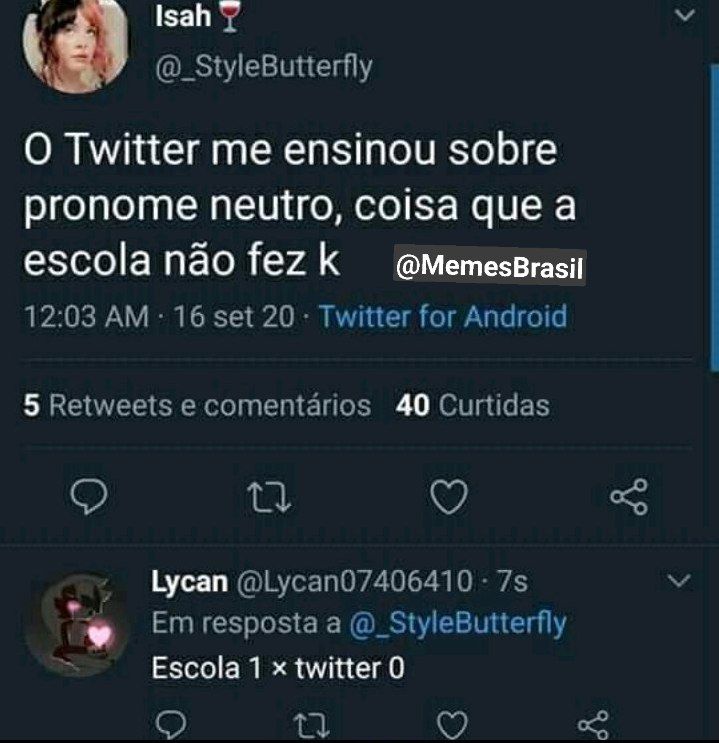Reply to Lycan's comment

pos(171,725)
